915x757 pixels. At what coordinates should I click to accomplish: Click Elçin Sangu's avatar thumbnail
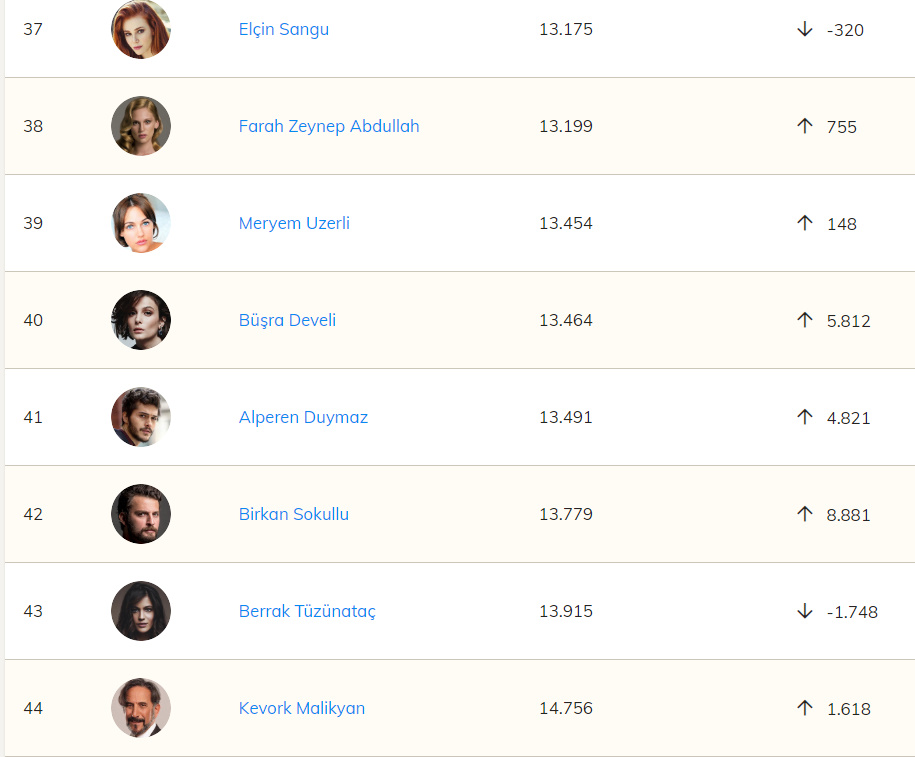point(141,29)
